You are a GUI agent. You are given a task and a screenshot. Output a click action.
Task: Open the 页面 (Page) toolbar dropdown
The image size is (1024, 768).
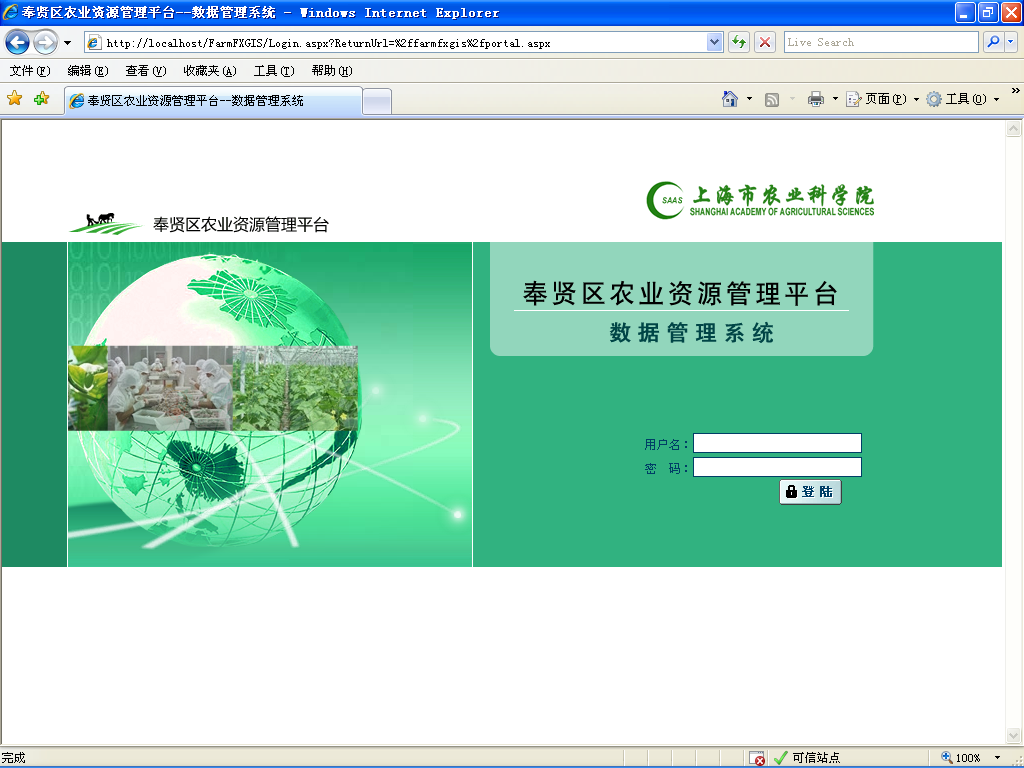883,99
